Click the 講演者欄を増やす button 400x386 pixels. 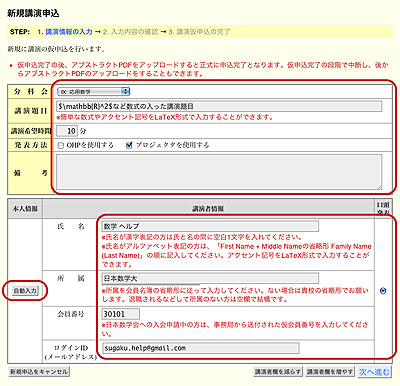(330, 372)
